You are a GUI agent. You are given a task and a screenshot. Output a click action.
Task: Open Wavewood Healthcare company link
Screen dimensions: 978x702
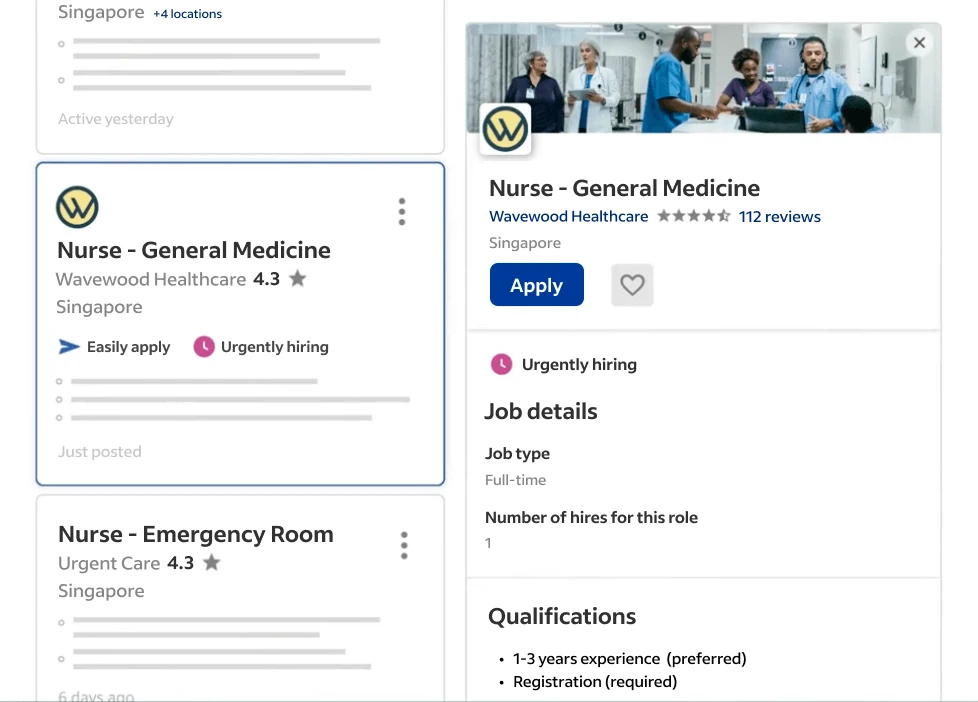coord(568,216)
